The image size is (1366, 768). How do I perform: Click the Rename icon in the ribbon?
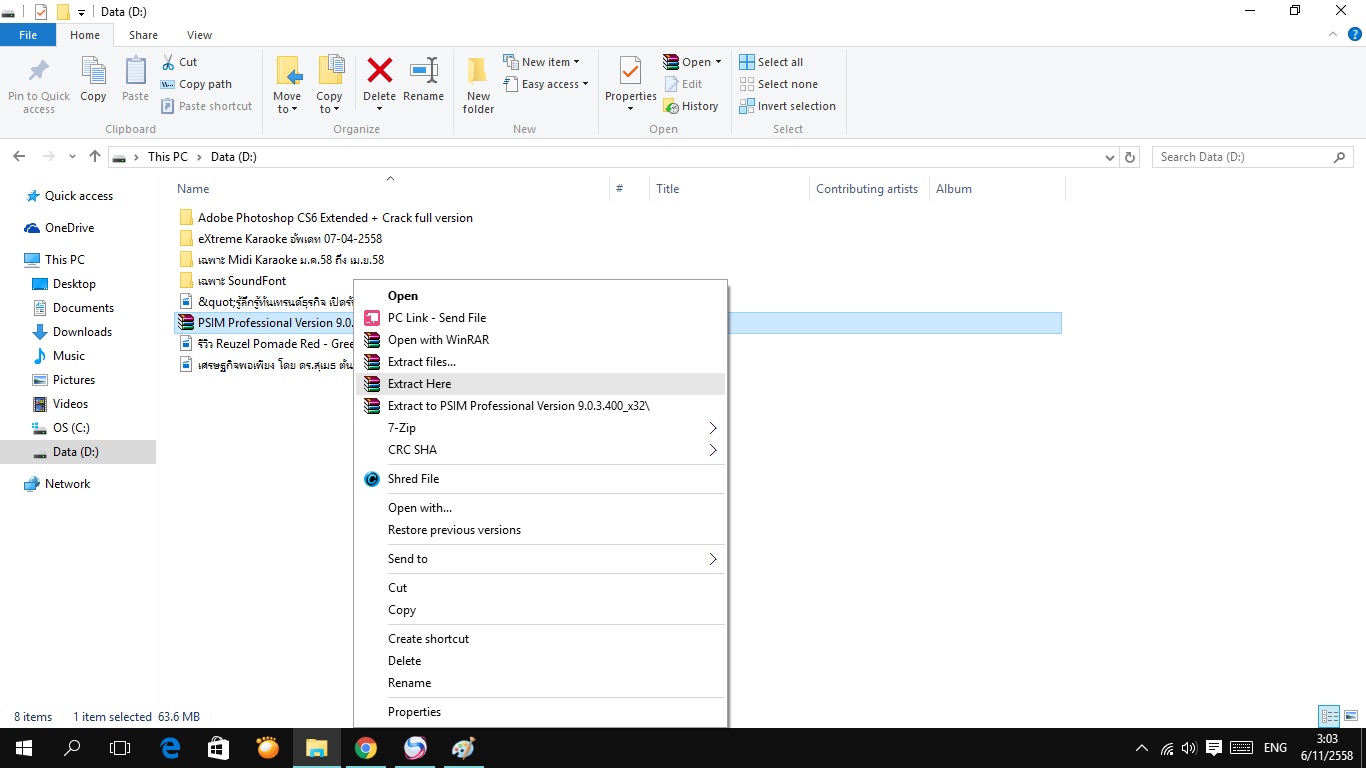pos(424,70)
